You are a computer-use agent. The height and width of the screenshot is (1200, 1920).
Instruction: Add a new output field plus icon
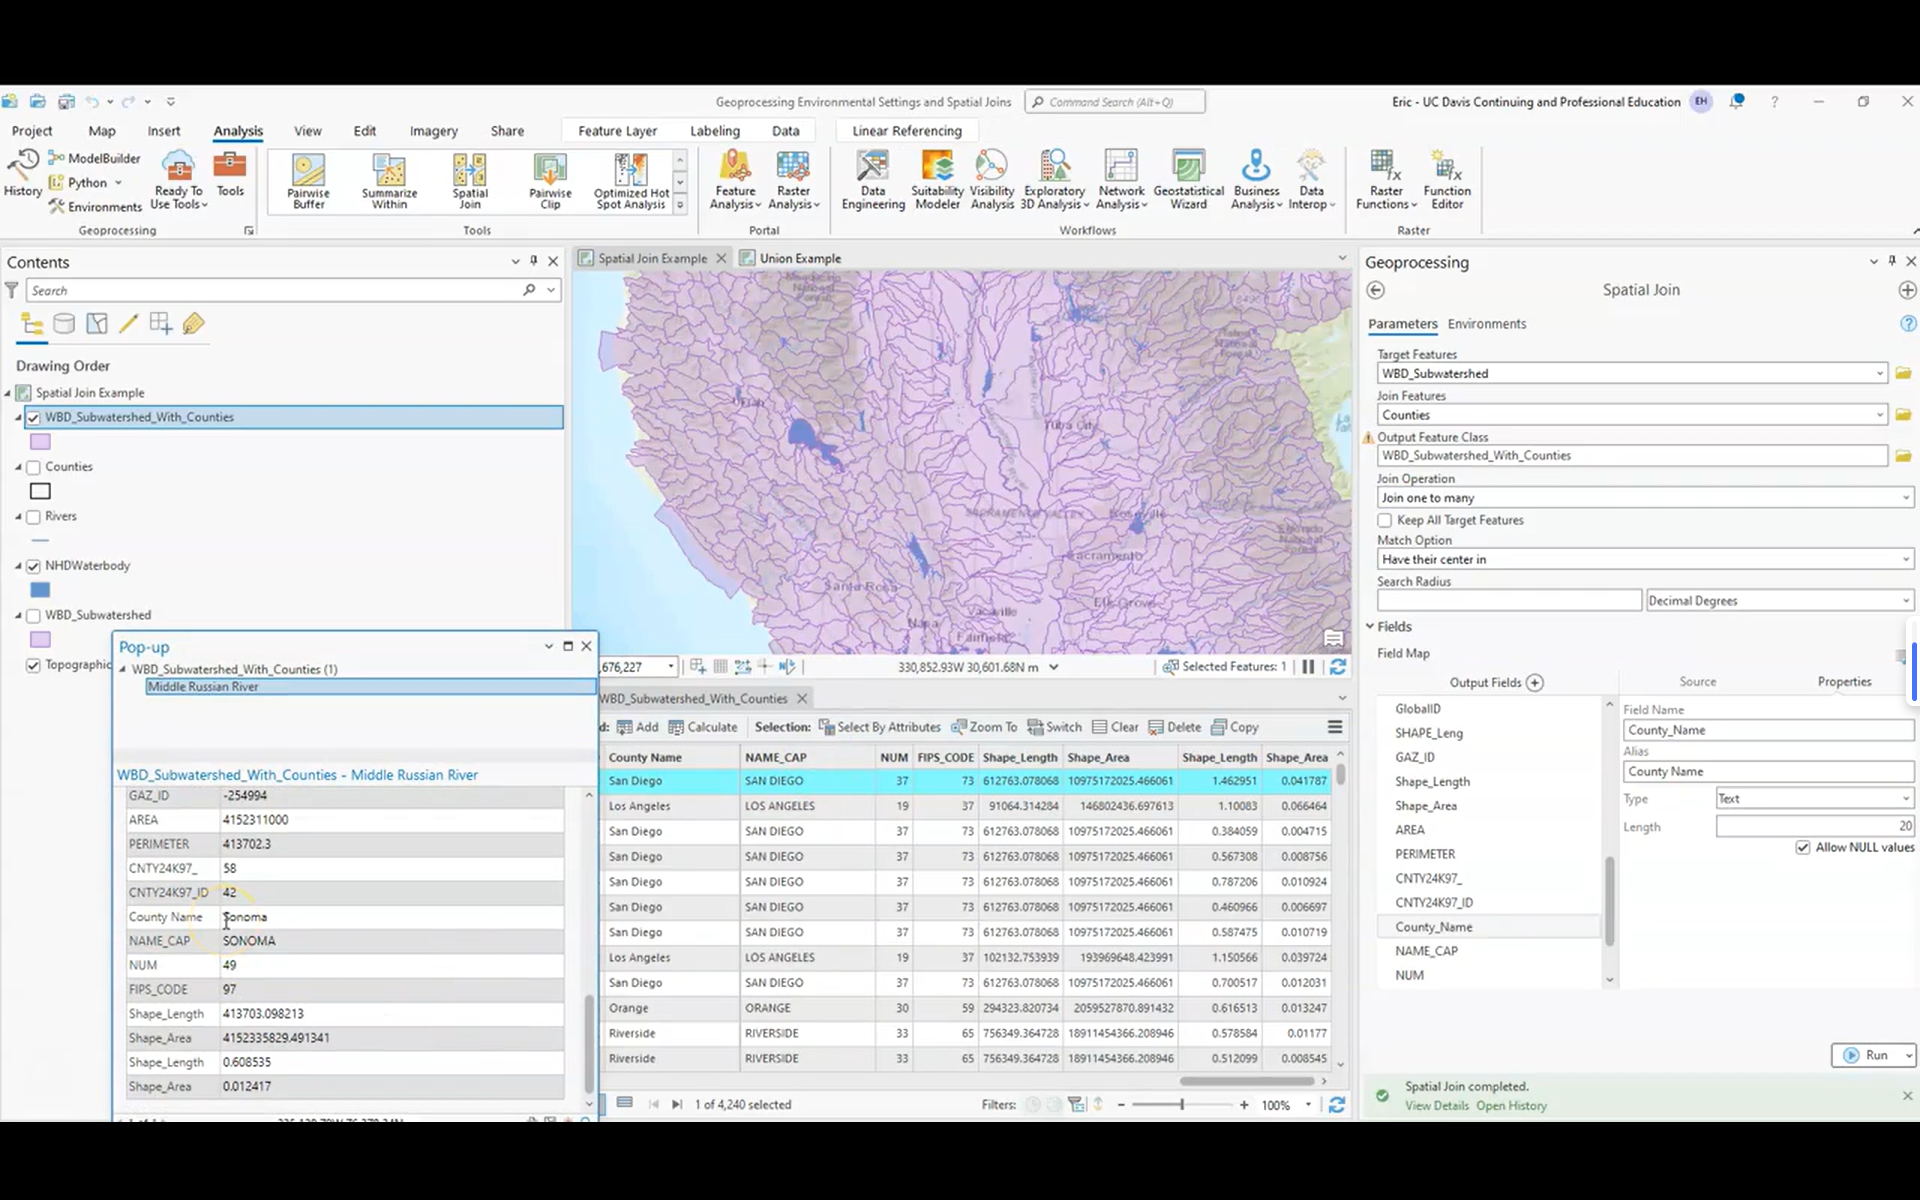coord(1535,683)
